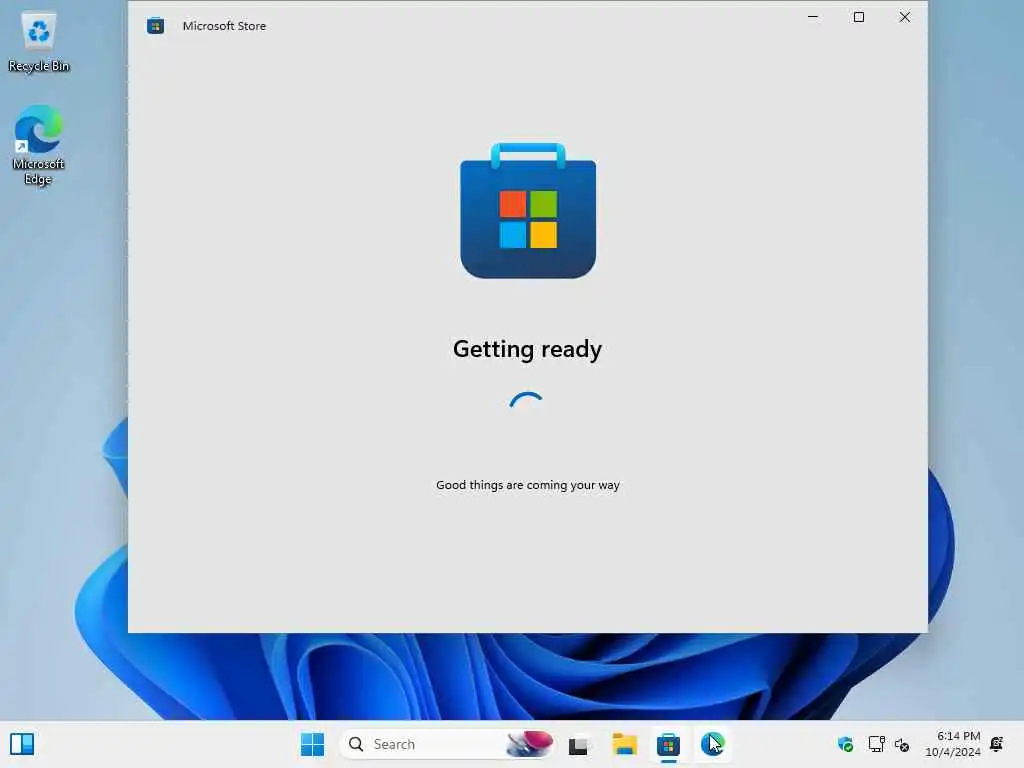The width and height of the screenshot is (1024, 768).
Task: Close the Microsoft Store window
Action: coord(904,17)
